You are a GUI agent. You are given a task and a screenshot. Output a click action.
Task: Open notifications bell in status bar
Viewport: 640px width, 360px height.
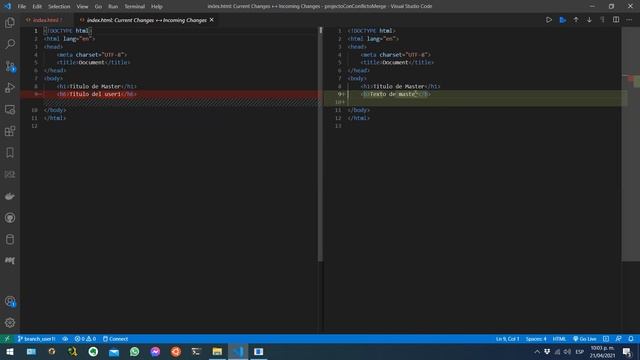(631, 339)
